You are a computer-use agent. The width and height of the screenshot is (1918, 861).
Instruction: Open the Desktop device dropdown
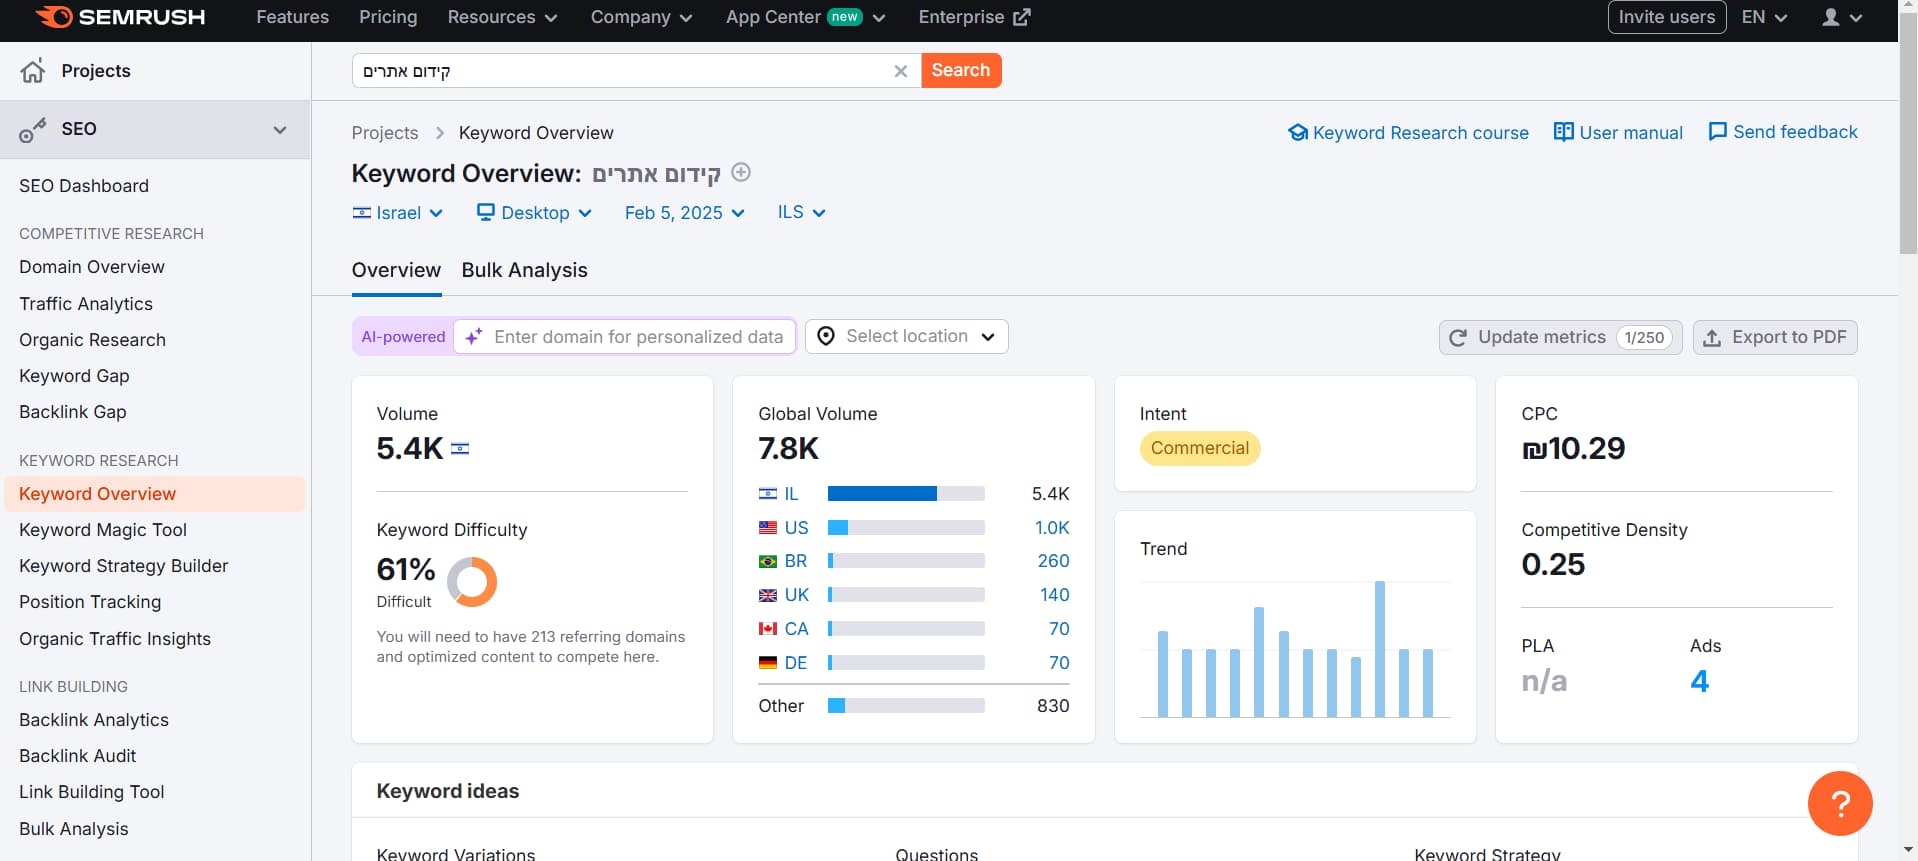(534, 213)
